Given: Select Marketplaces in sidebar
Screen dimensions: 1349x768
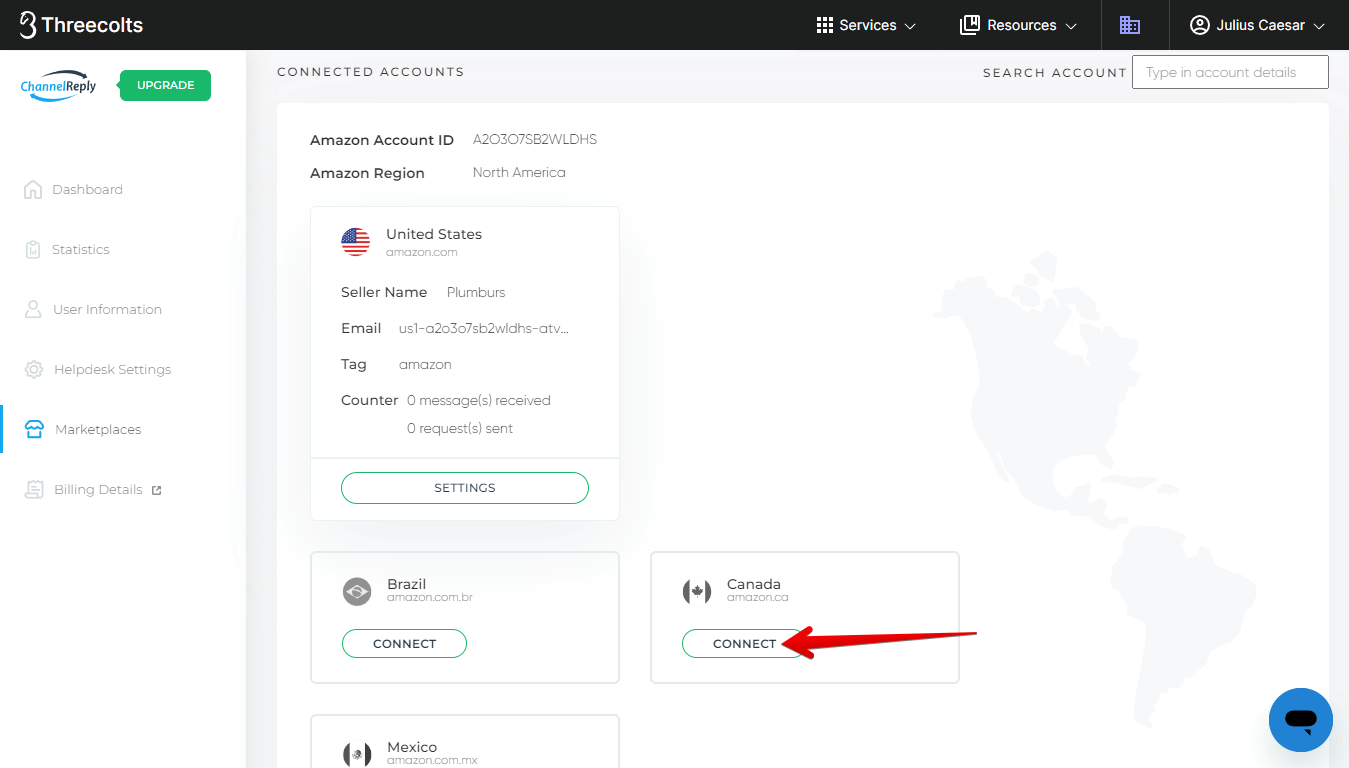Looking at the screenshot, I should pyautogui.click(x=98, y=429).
